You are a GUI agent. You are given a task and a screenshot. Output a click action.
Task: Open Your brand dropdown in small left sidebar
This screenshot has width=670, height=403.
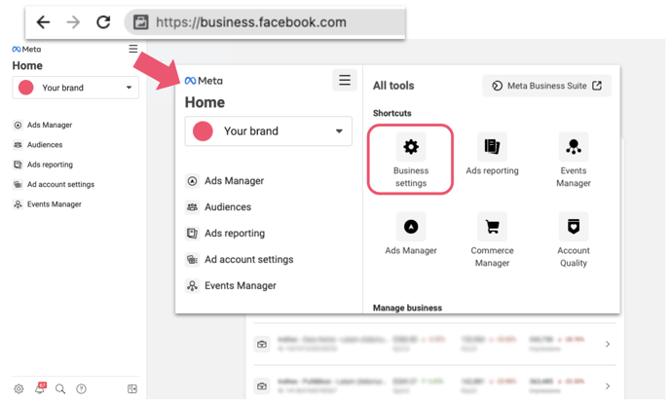(75, 88)
